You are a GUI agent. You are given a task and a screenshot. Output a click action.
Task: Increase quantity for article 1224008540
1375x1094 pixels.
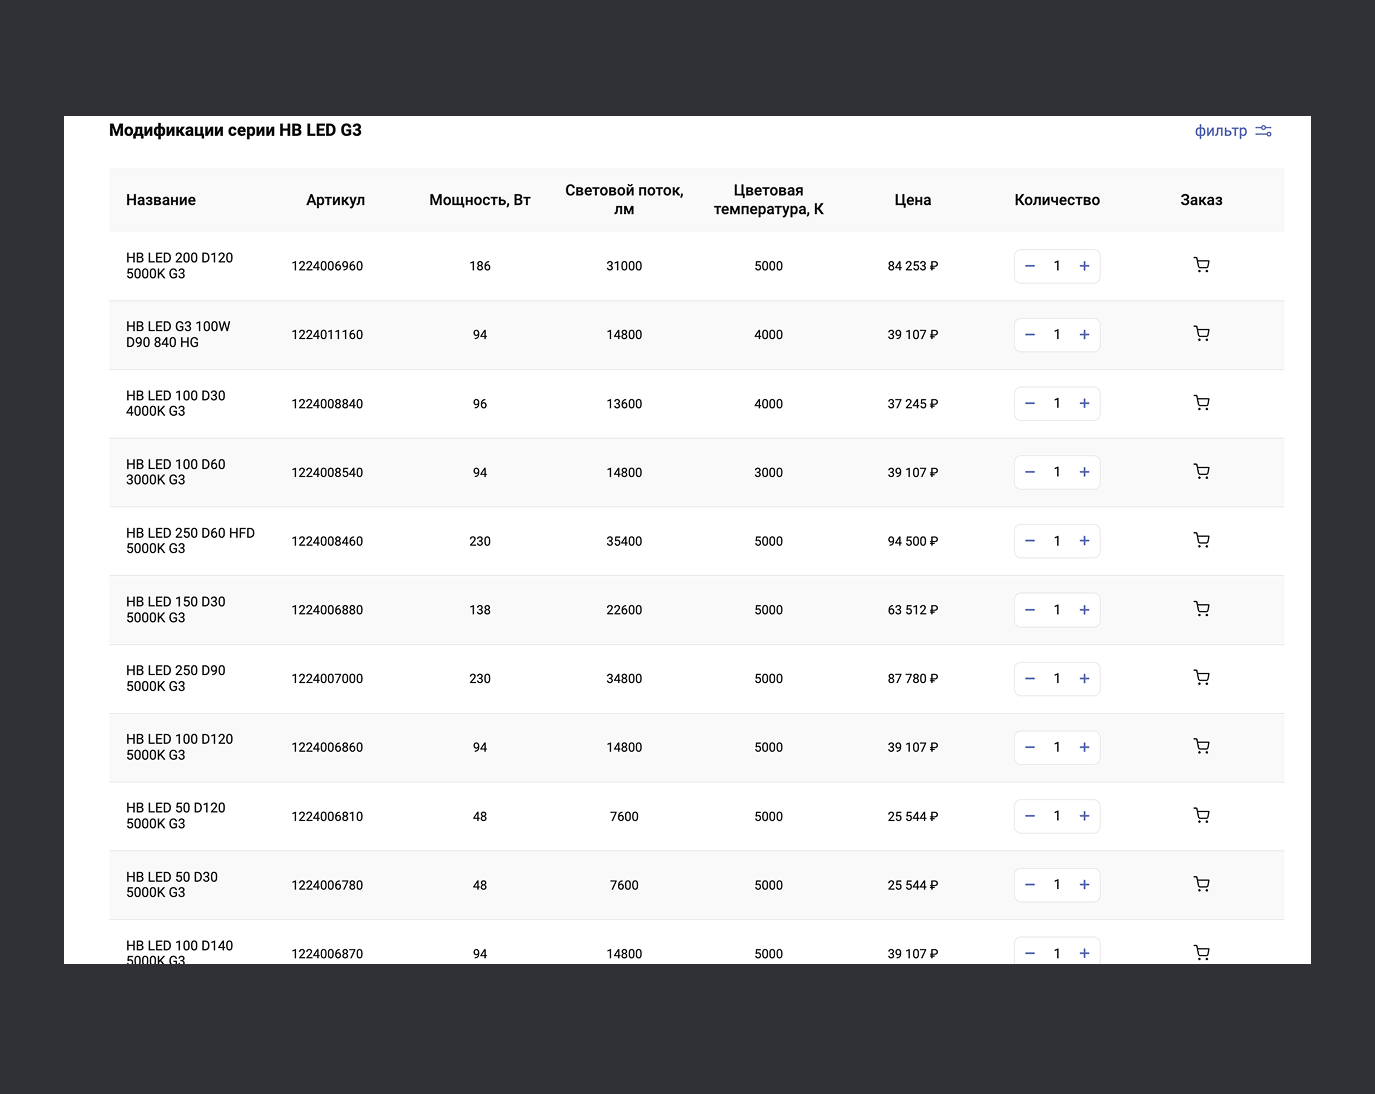tap(1084, 472)
